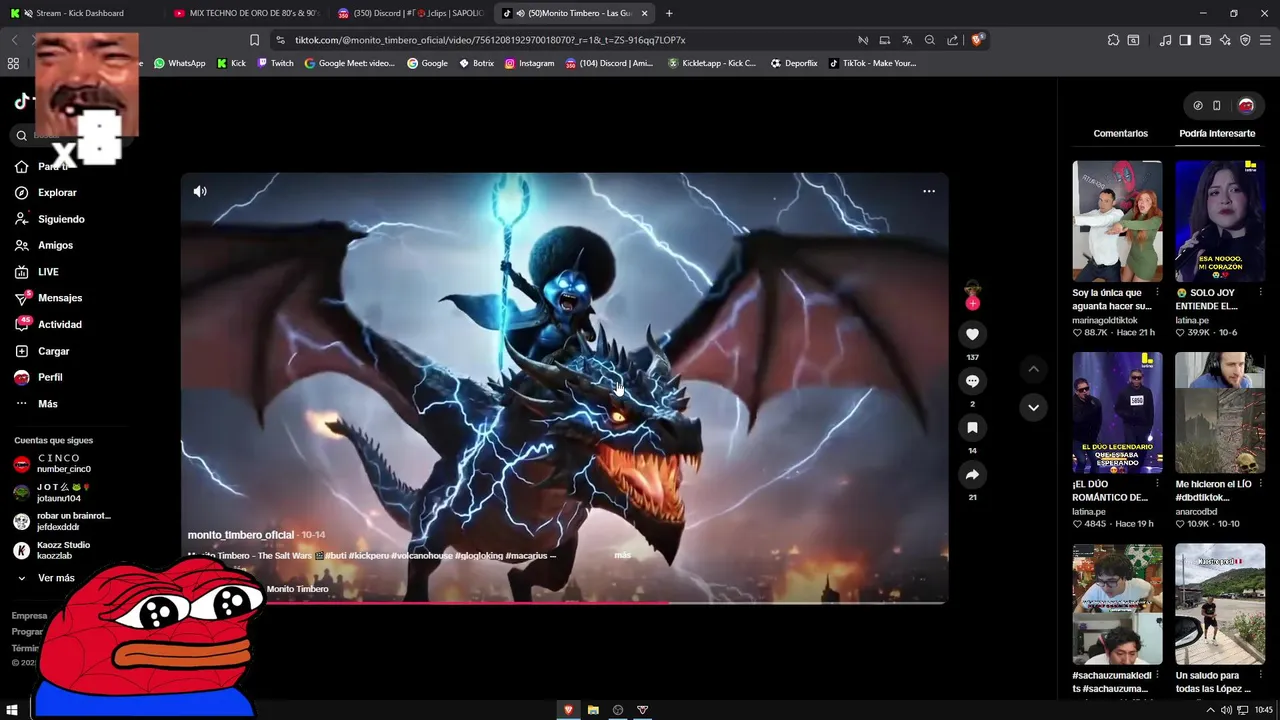Screen dimensions: 1280x720
Task: Follow creator with red plus badge
Action: (x=972, y=303)
